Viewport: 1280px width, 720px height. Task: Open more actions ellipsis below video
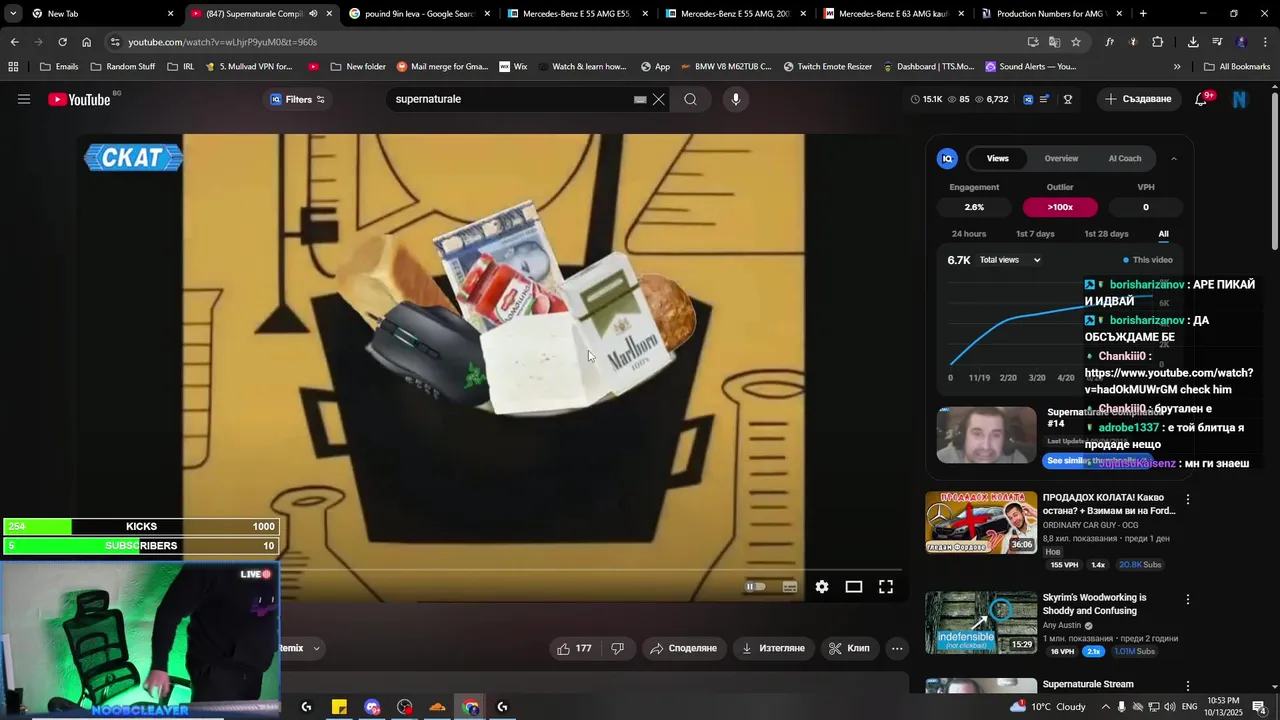tap(897, 648)
